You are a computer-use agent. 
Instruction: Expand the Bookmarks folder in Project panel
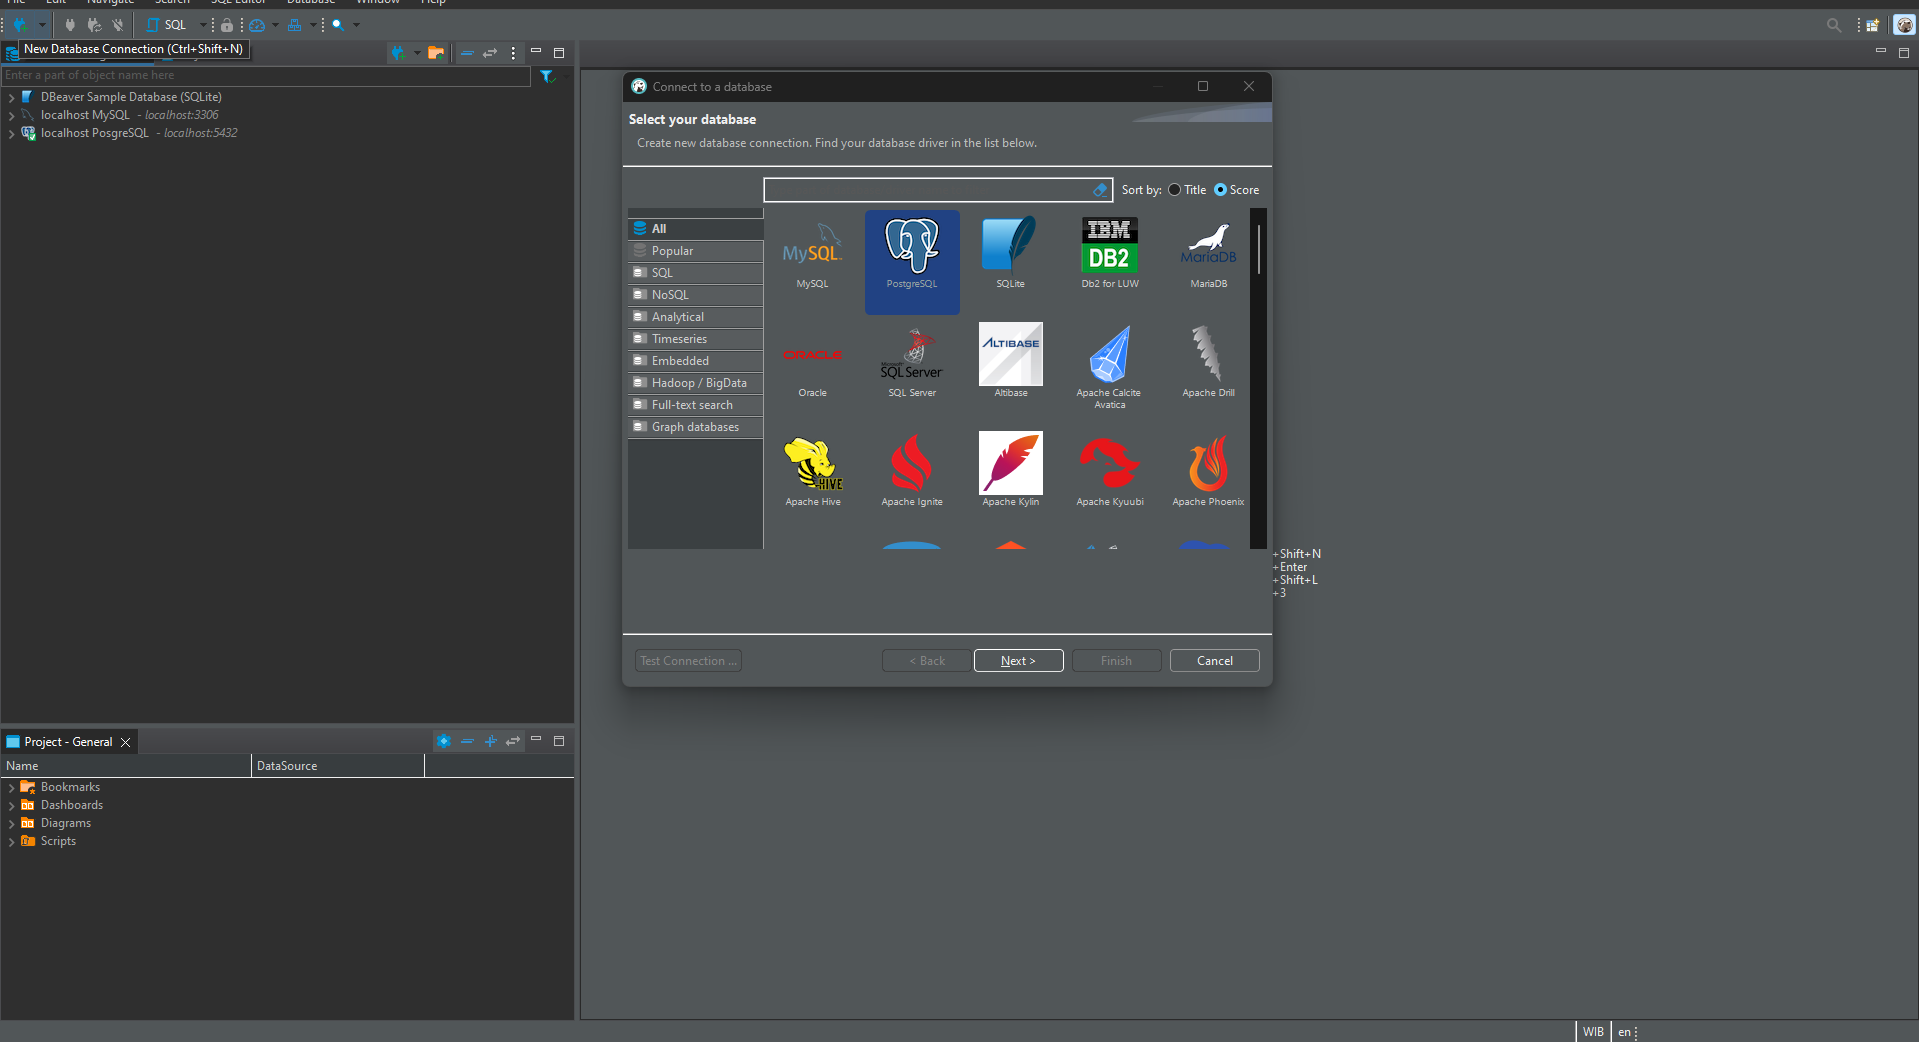pyautogui.click(x=11, y=788)
